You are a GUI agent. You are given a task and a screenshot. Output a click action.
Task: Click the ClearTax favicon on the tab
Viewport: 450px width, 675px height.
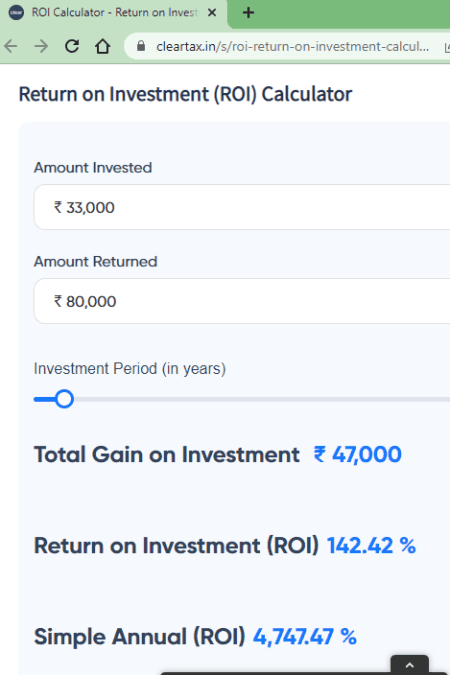pyautogui.click(x=16, y=13)
